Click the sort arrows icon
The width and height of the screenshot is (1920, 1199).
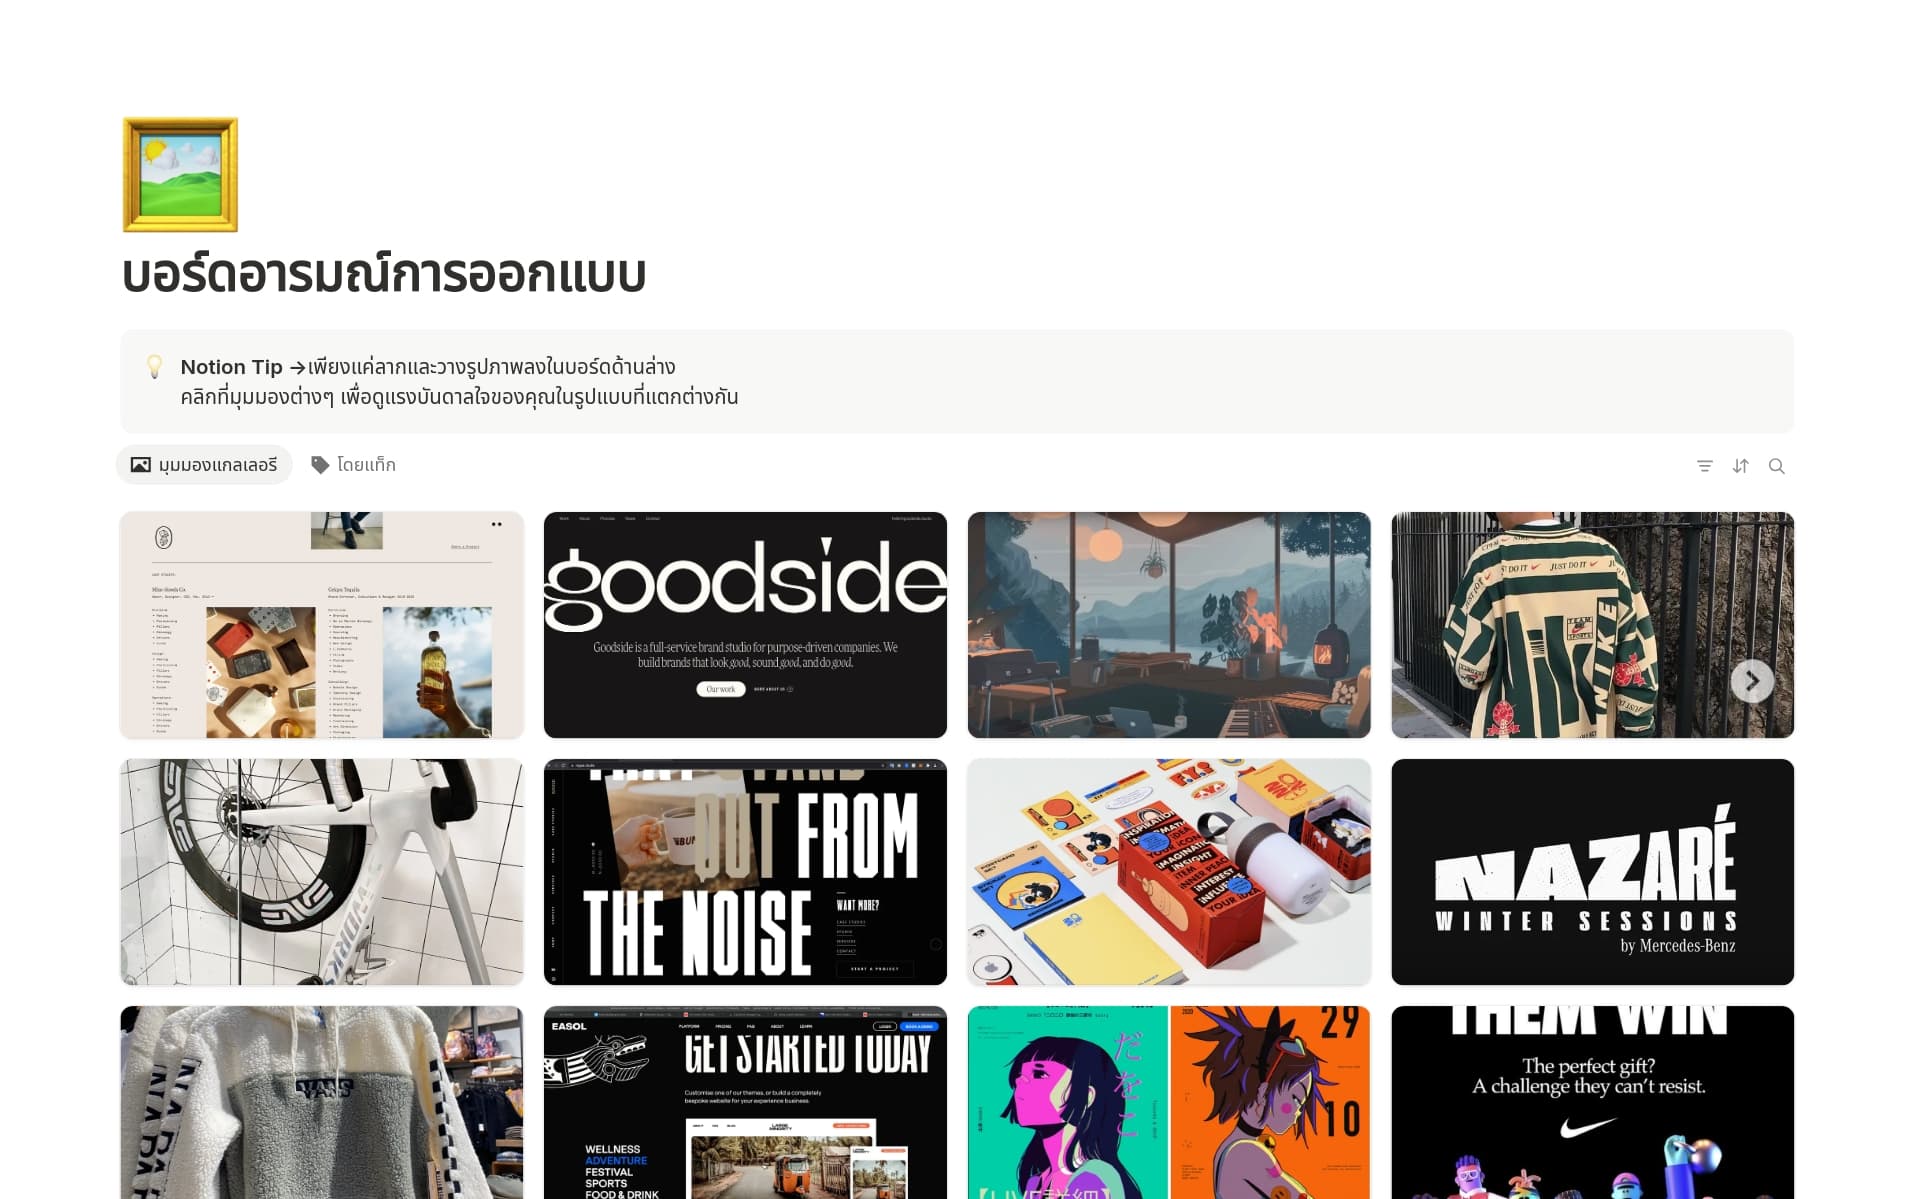click(1740, 466)
